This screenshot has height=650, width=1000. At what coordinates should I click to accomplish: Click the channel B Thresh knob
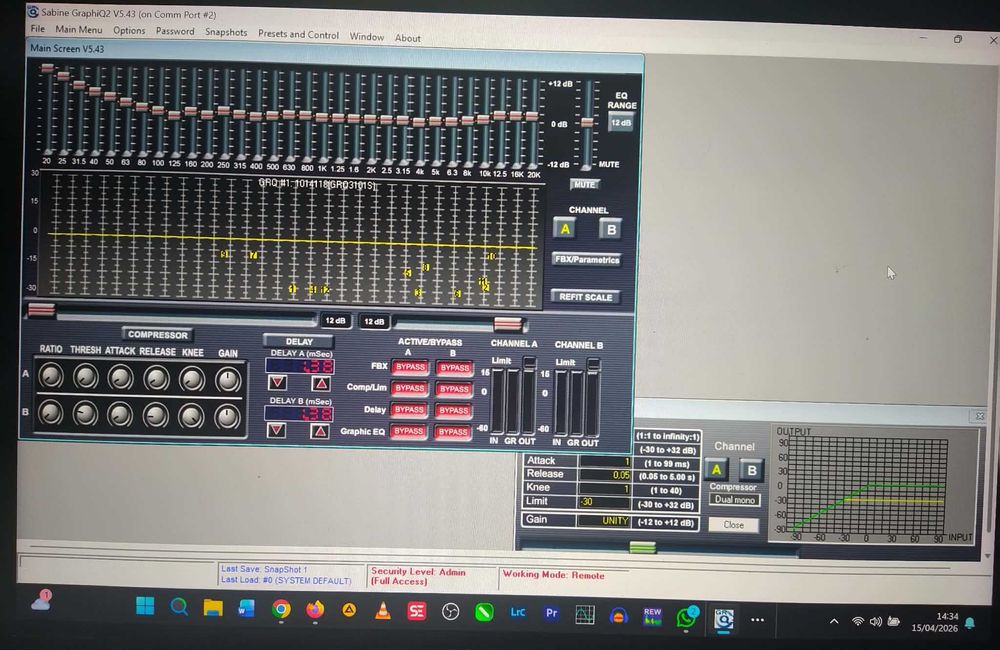[x=85, y=414]
